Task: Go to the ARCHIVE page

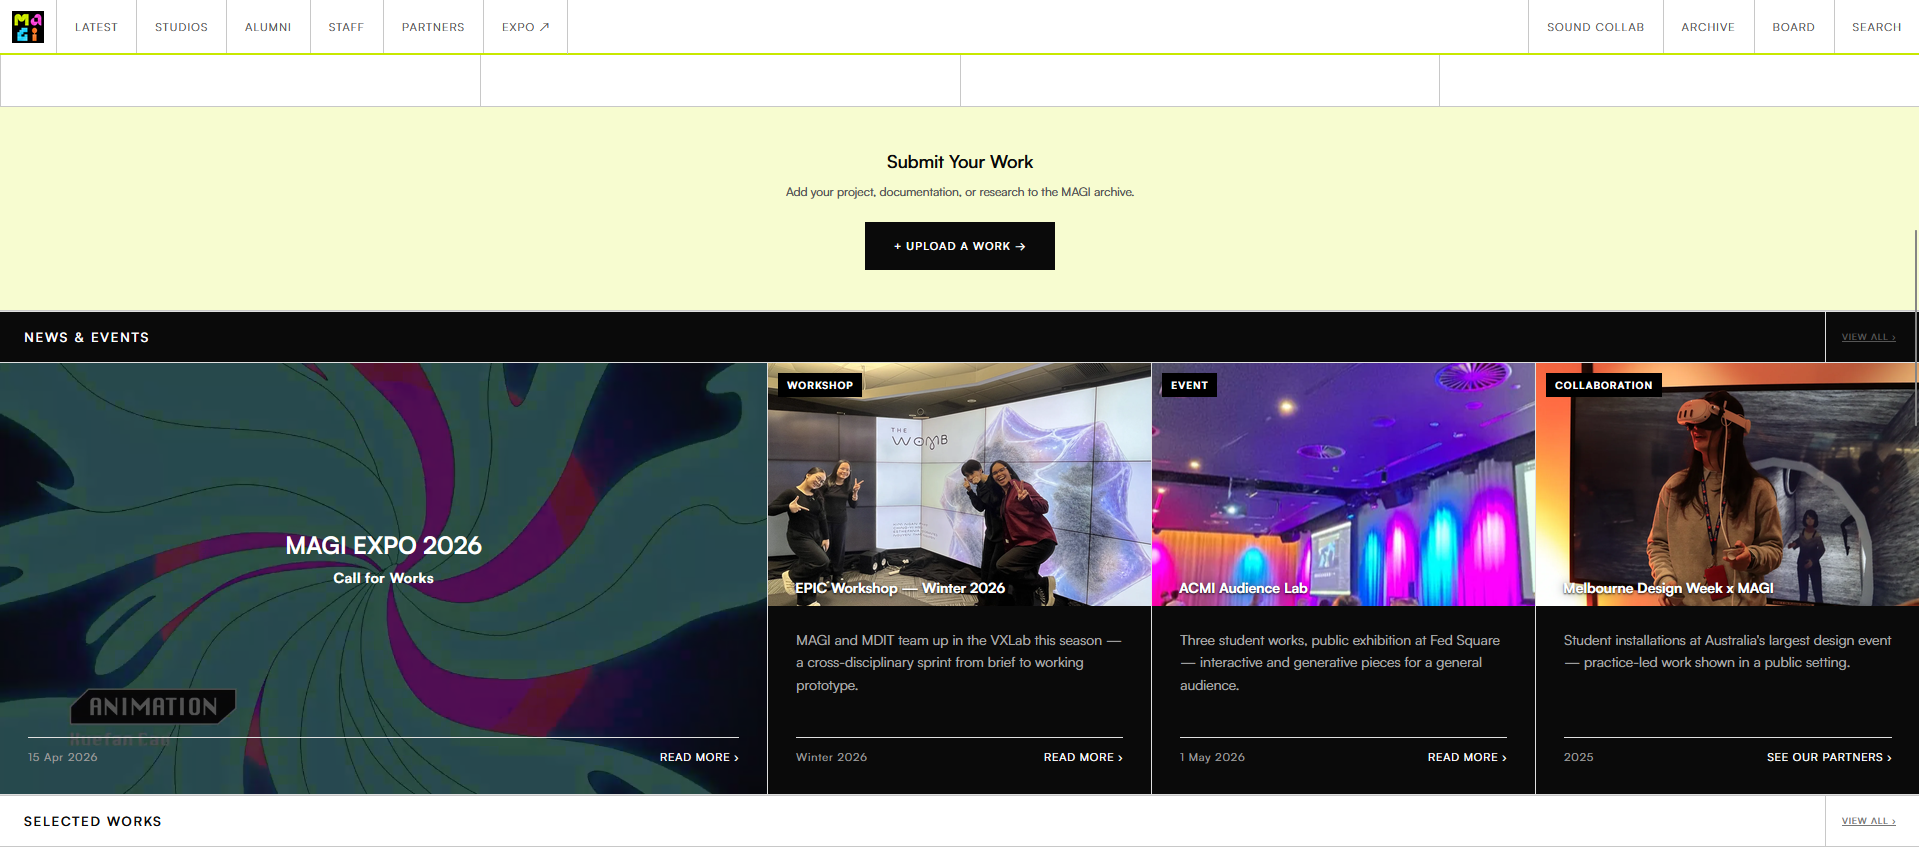Action: (1708, 27)
